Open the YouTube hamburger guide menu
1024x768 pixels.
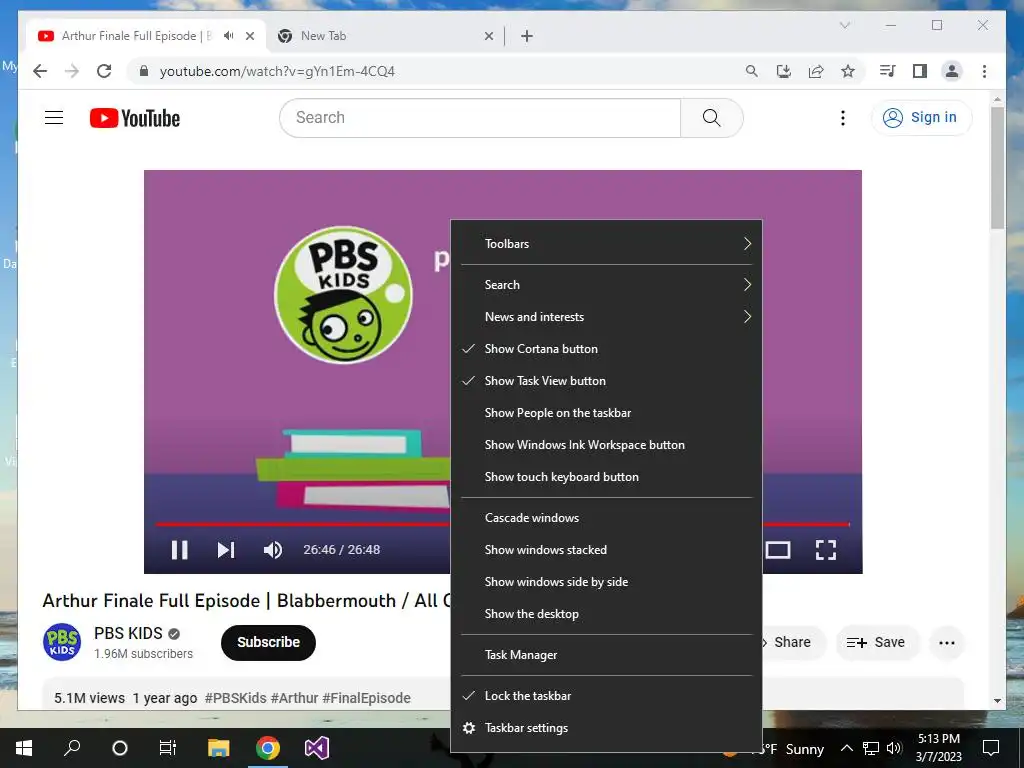click(x=54, y=118)
